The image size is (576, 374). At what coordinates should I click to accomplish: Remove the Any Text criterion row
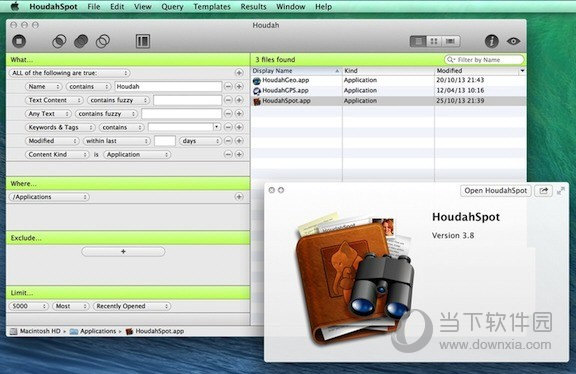(228, 114)
